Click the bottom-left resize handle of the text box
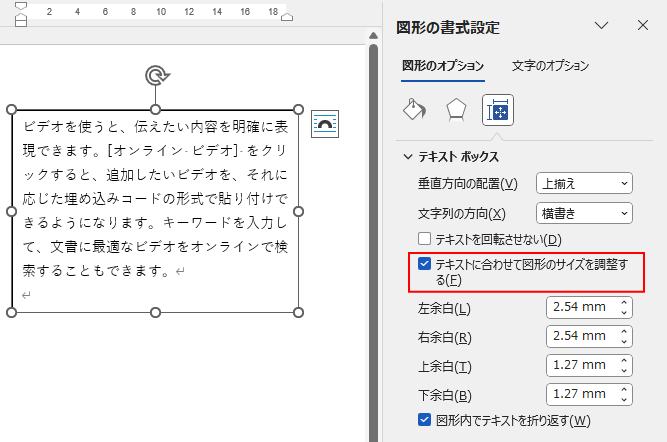This screenshot has height=442, width=667. pyautogui.click(x=11, y=313)
